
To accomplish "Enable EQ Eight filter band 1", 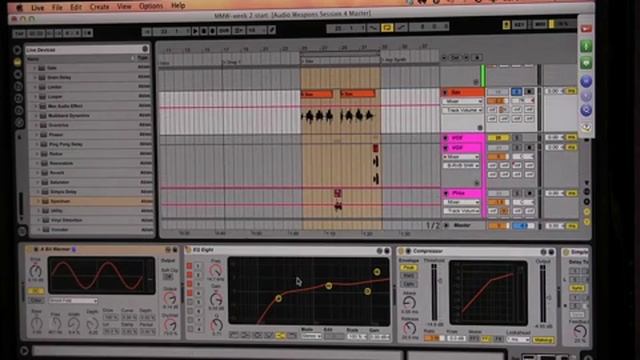I will tap(189, 266).
